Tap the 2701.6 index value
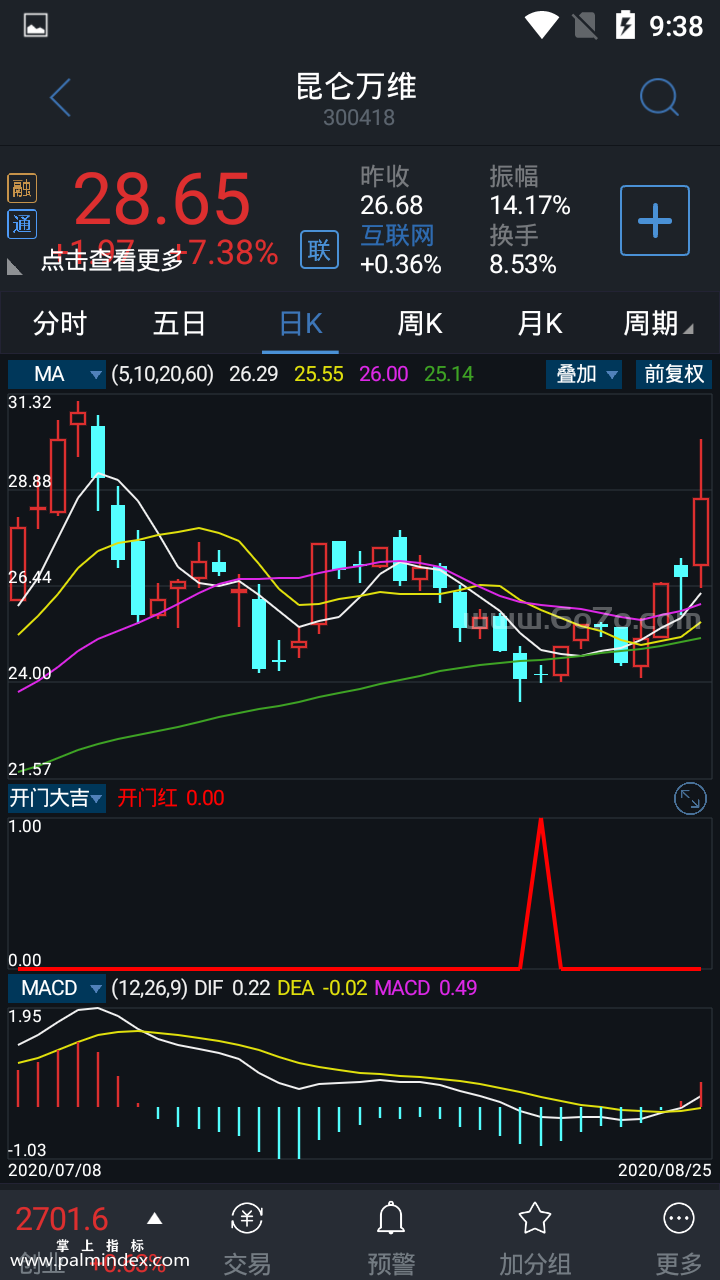720x1280 pixels. (62, 1219)
